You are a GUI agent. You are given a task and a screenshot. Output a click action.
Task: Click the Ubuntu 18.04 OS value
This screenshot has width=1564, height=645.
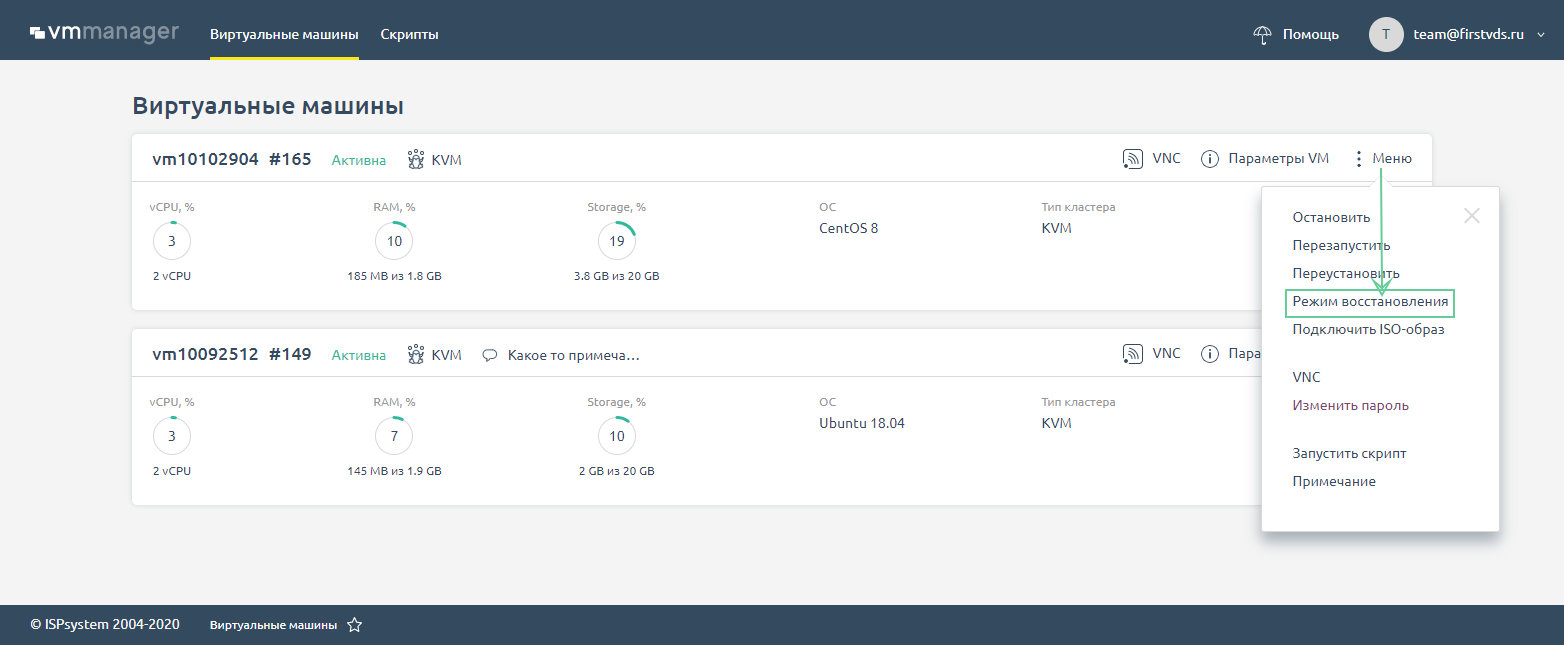pyautogui.click(x=861, y=423)
